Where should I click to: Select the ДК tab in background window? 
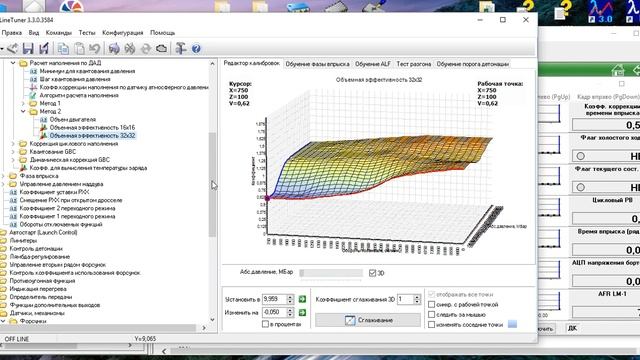572,329
